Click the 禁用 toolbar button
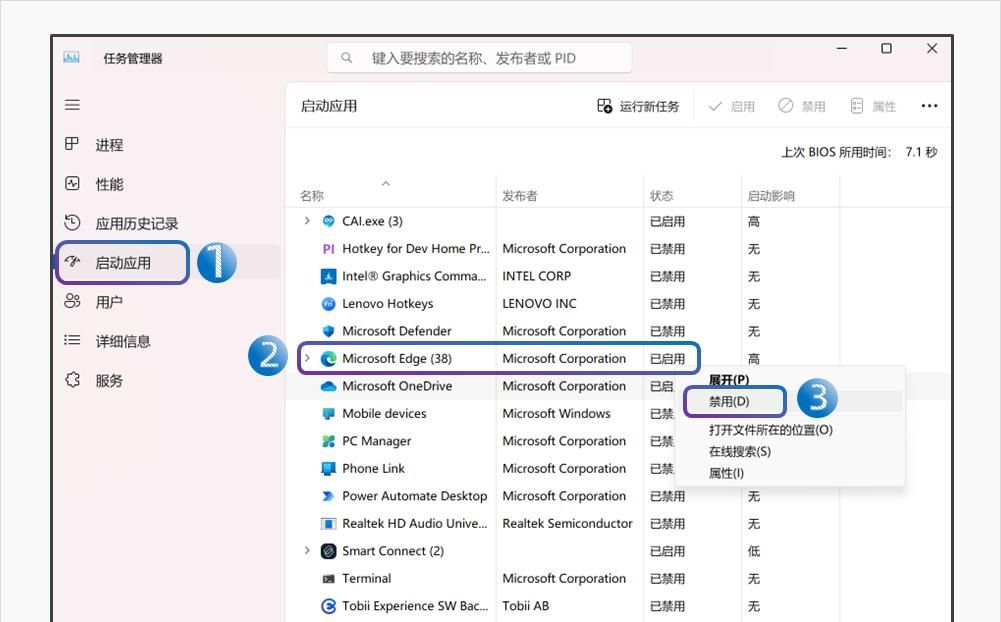Viewport: 1001px width, 622px height. pyautogui.click(x=802, y=106)
